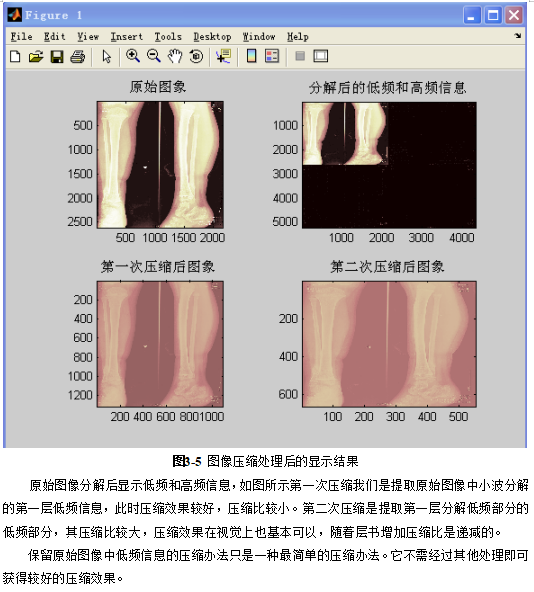Image resolution: width=534 pixels, height=592 pixels.
Task: Save the figure with the floppy disk icon
Action: pyautogui.click(x=57, y=57)
